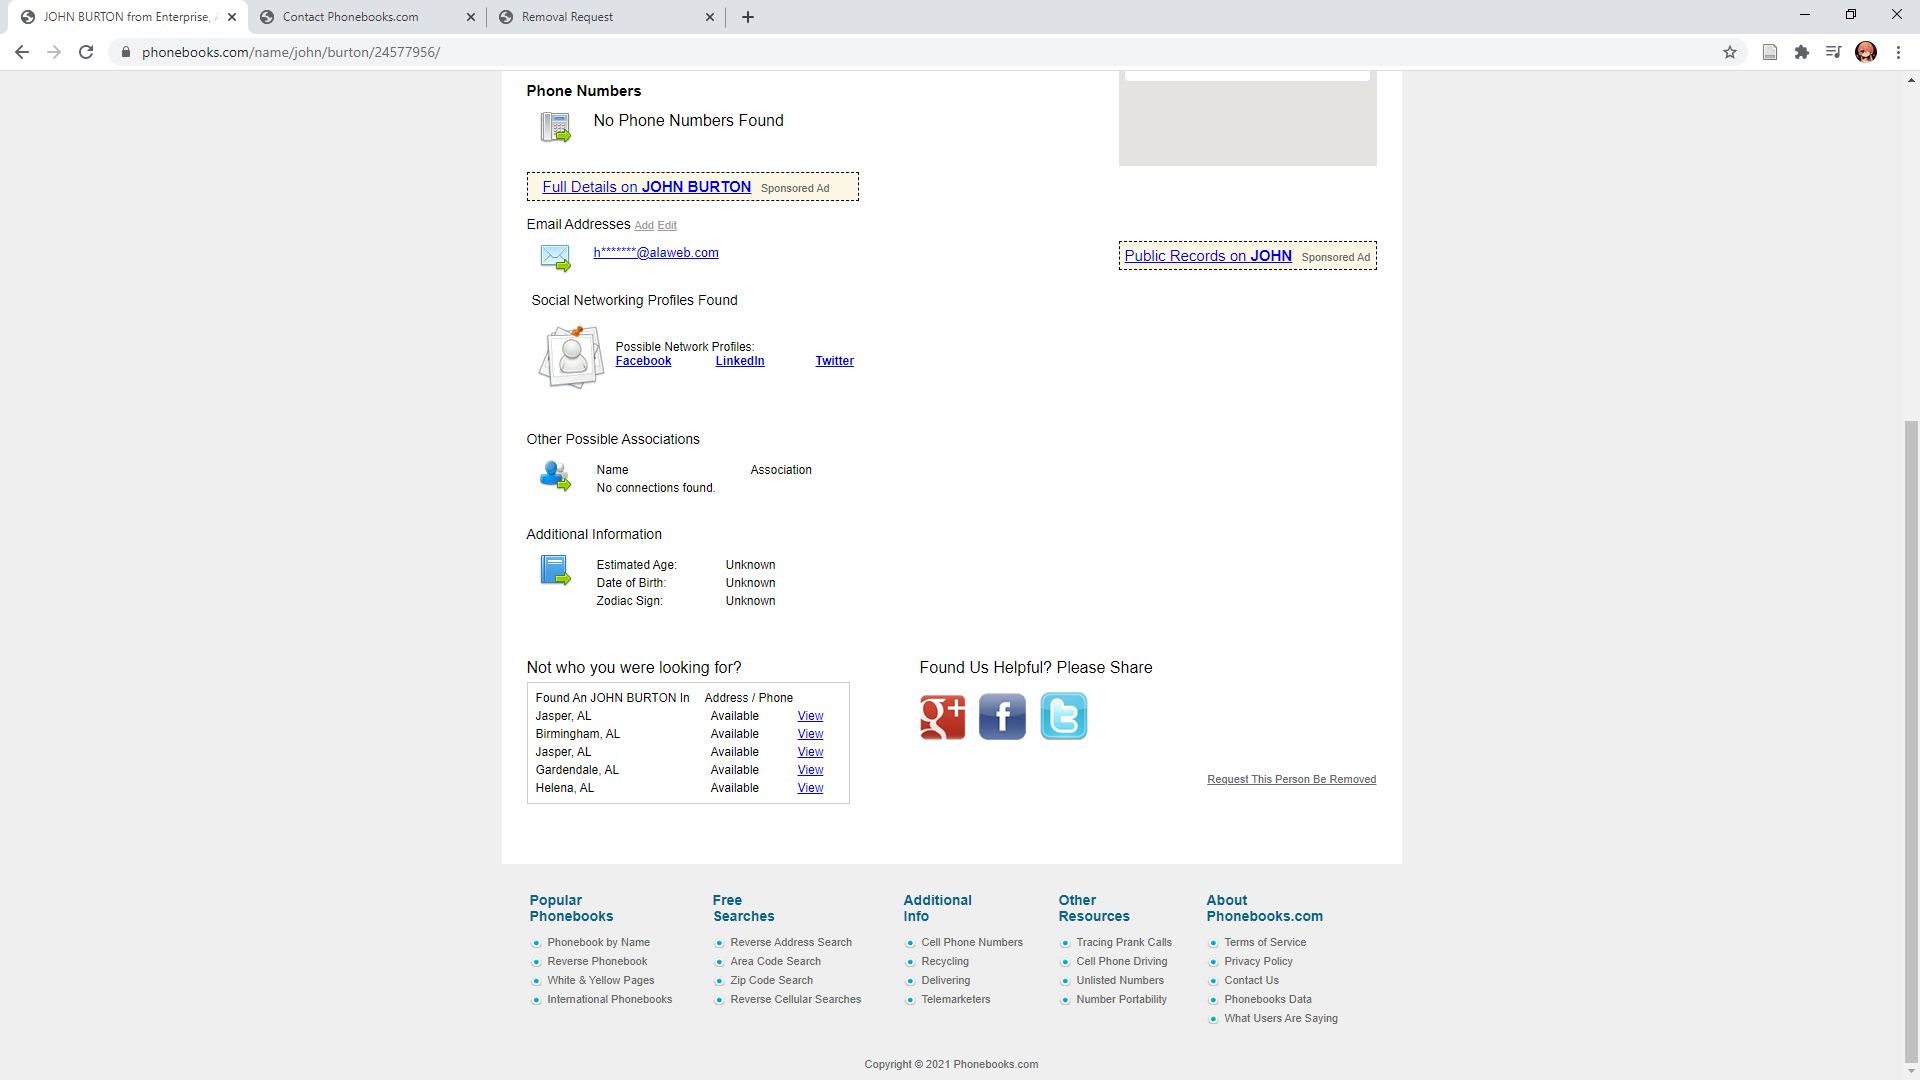The image size is (1920, 1080).
Task: Open Phonebook by Name footer link
Action: 598,942
